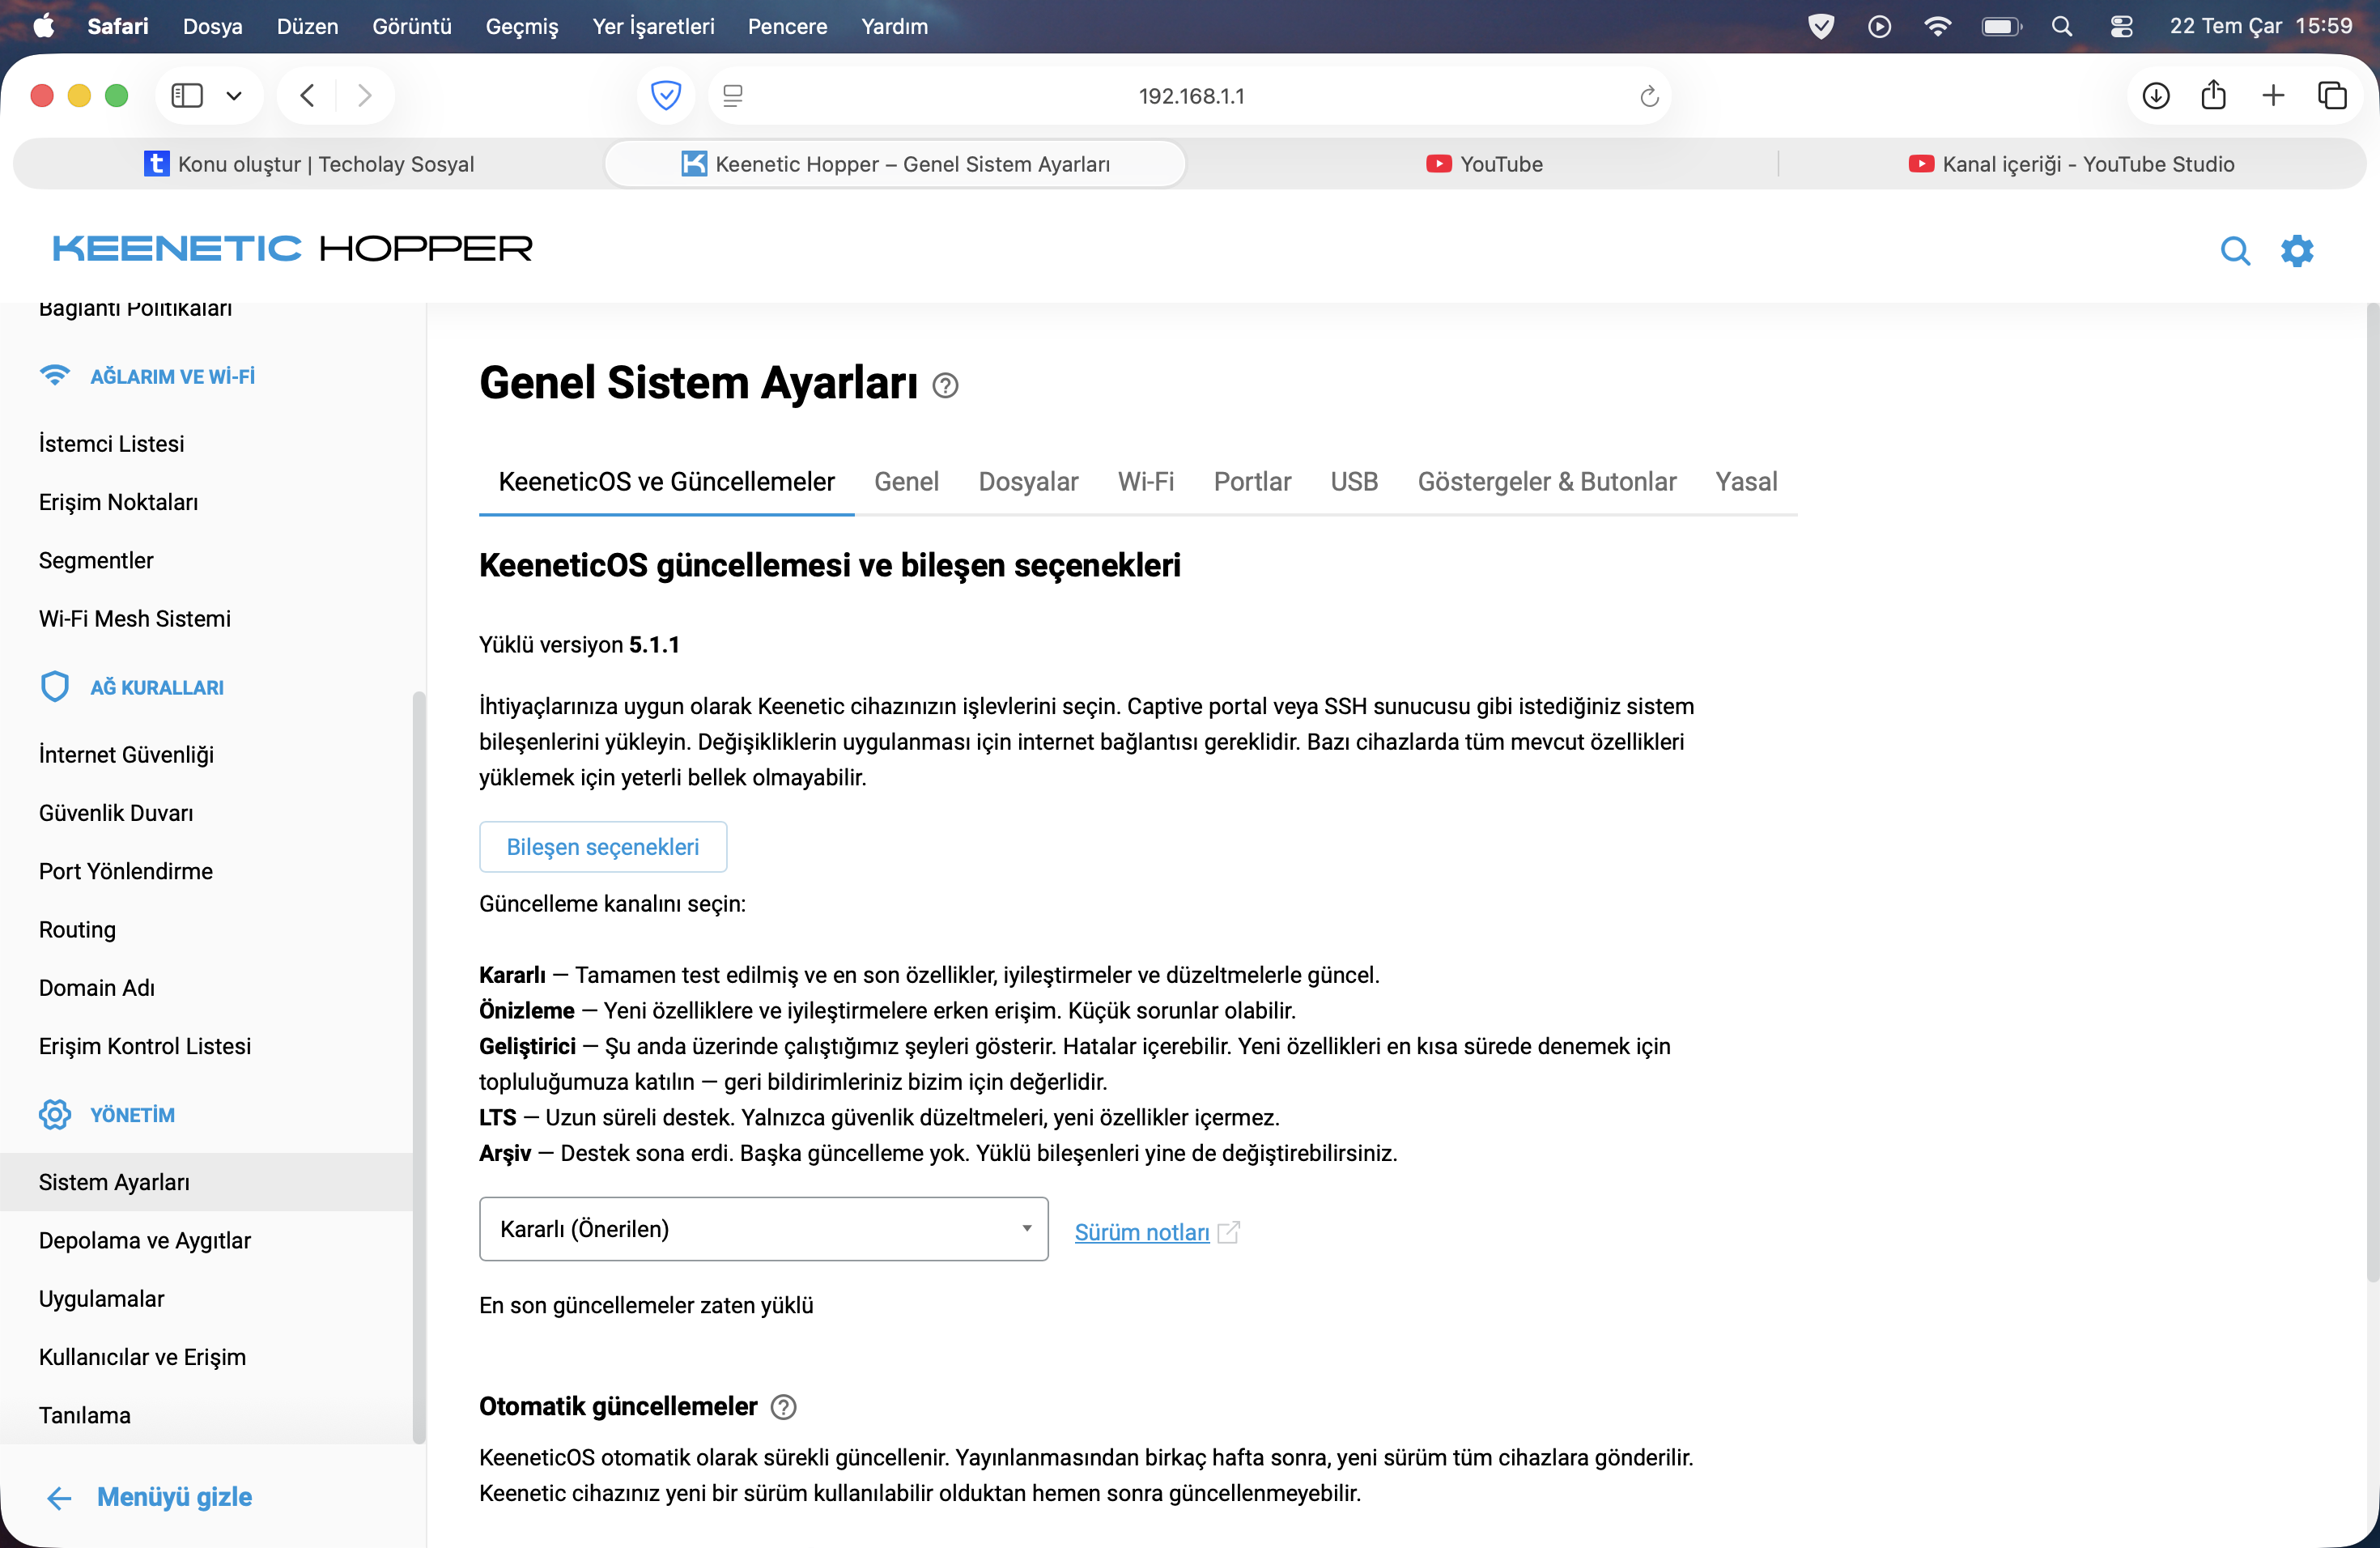Open Yer İşaretleri menu

(x=653, y=26)
